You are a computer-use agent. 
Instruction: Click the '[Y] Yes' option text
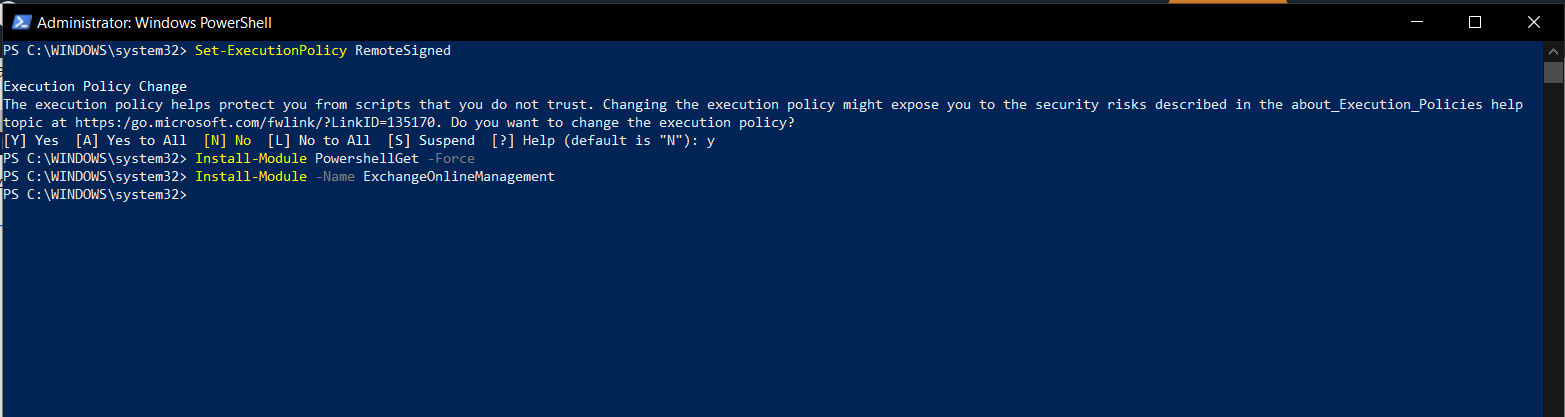[x=31, y=140]
